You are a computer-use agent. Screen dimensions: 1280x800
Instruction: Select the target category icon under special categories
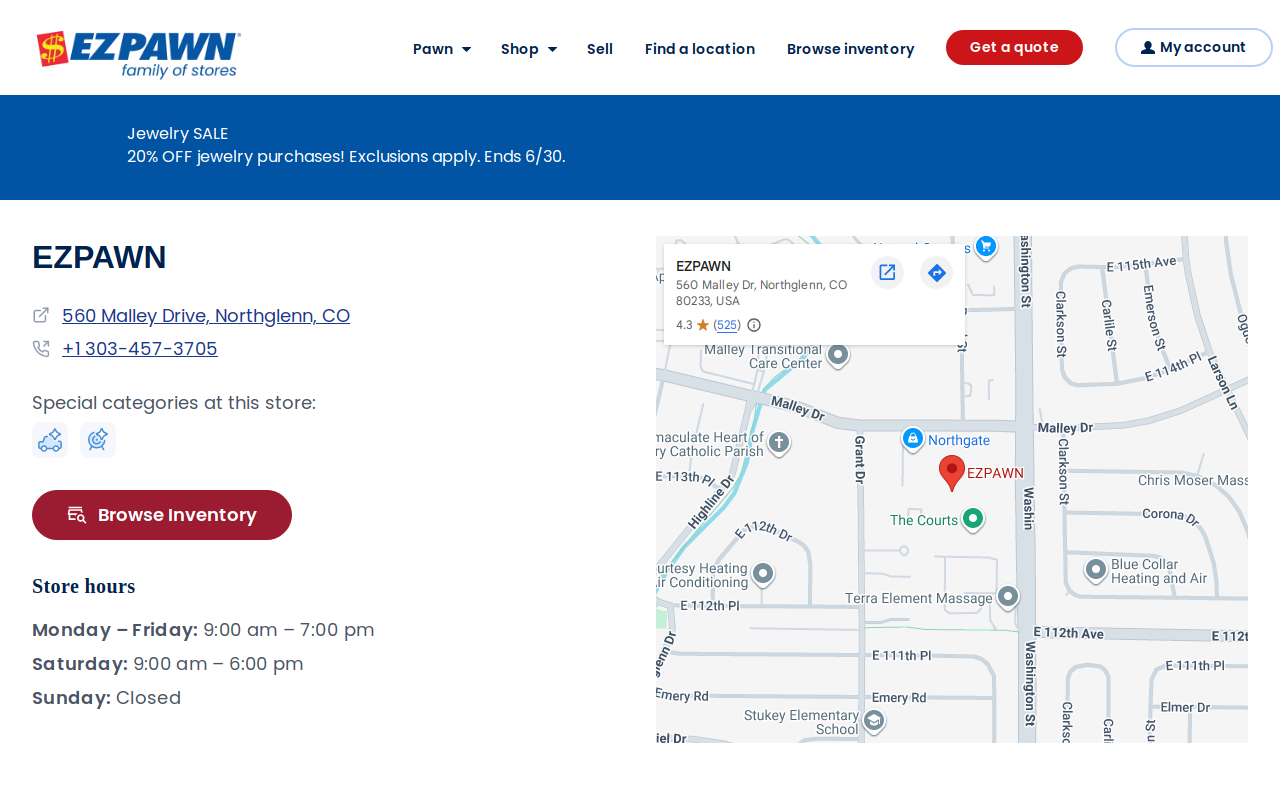click(98, 440)
